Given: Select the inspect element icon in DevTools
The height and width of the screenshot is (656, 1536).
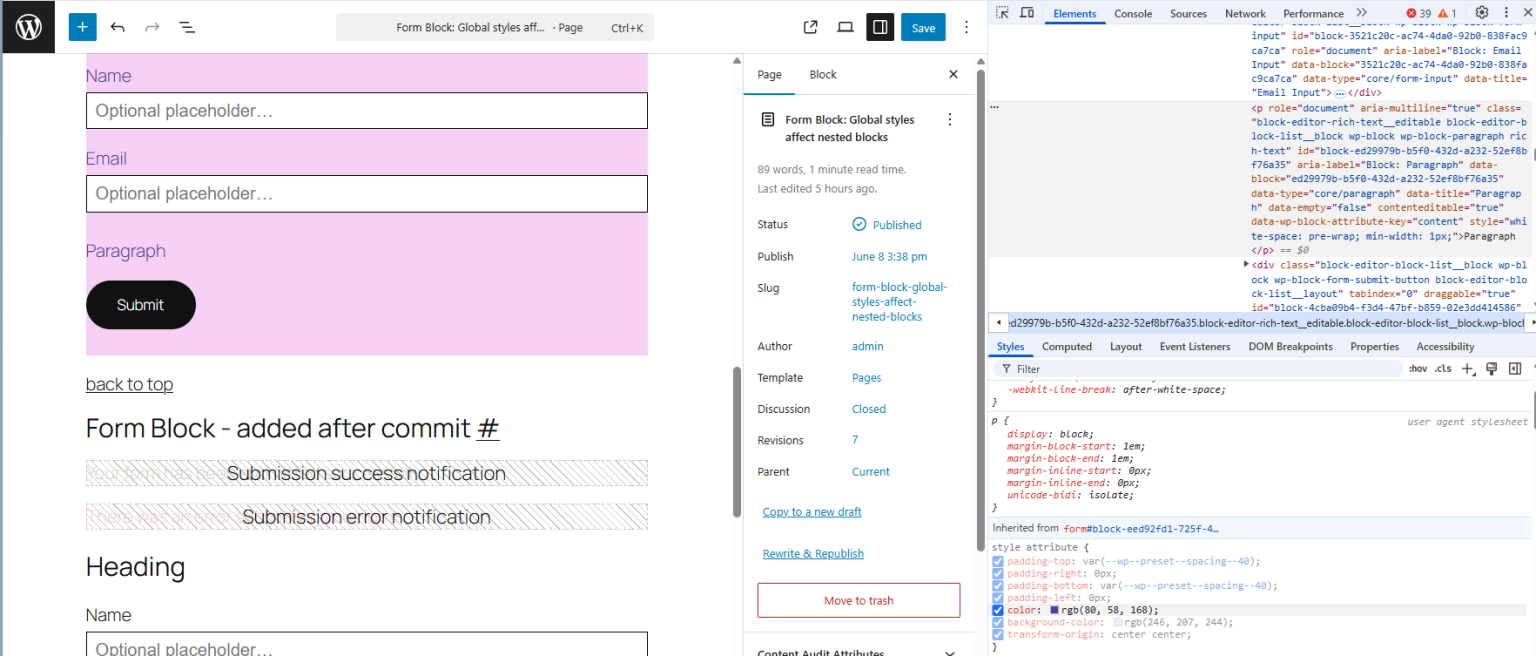Looking at the screenshot, I should pyautogui.click(x=1000, y=12).
